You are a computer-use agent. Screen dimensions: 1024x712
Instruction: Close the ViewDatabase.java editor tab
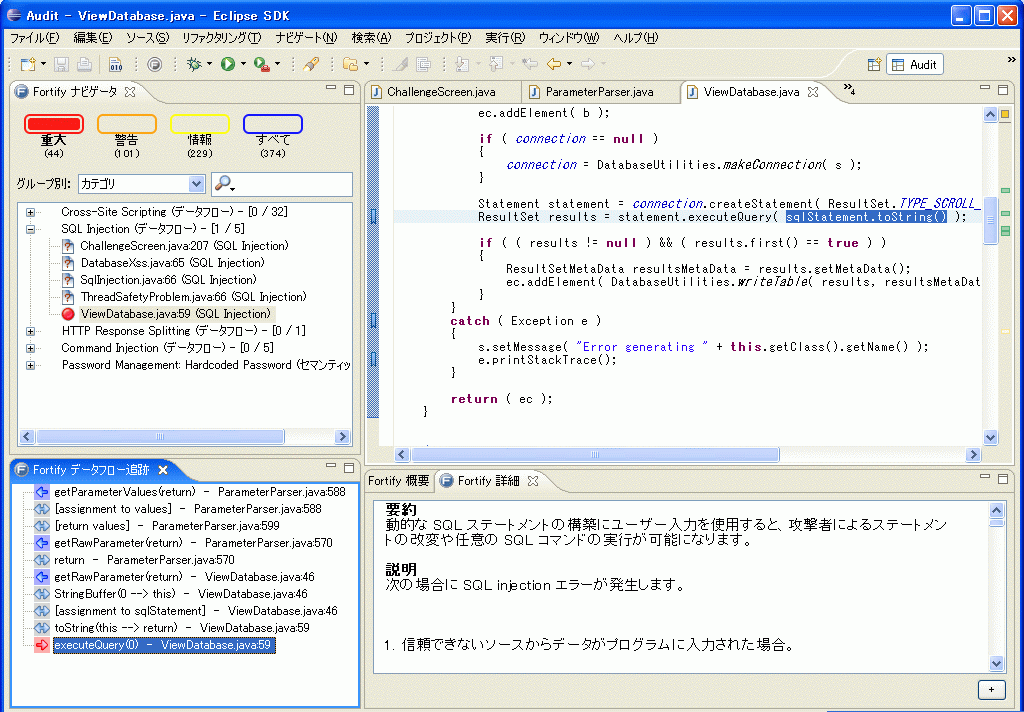pos(813,92)
